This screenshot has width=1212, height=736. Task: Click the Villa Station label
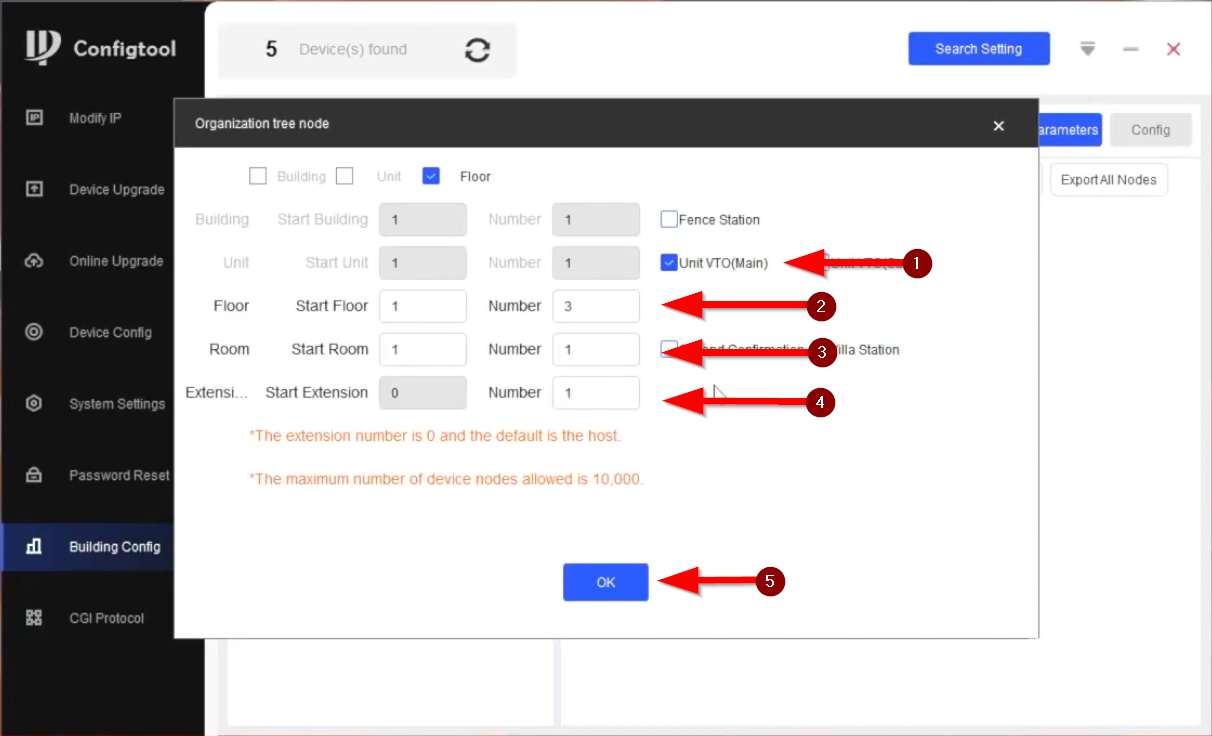pos(865,350)
